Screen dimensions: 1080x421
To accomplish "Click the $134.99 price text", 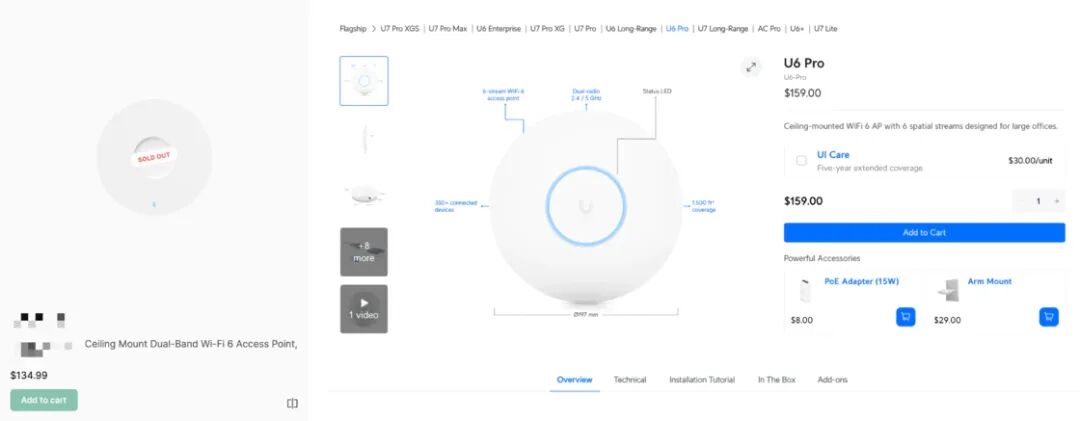I will (29, 376).
